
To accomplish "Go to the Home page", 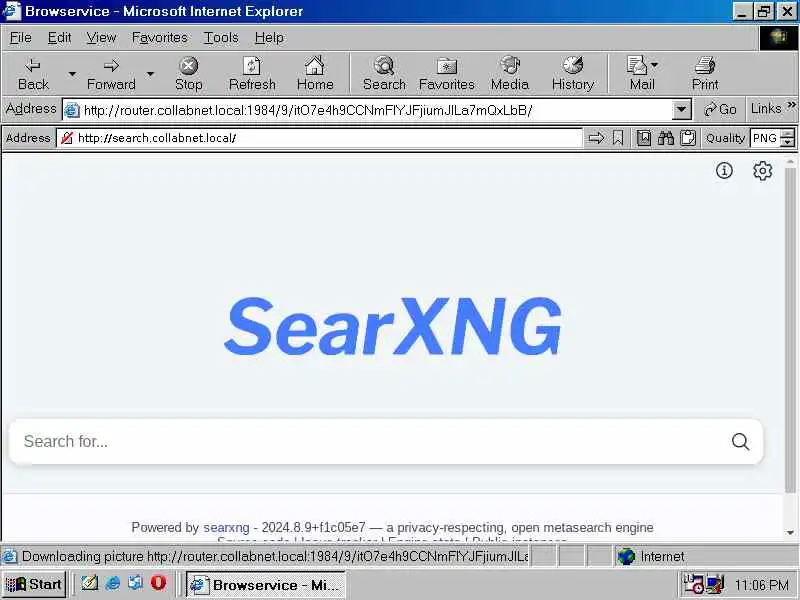I will 315,74.
